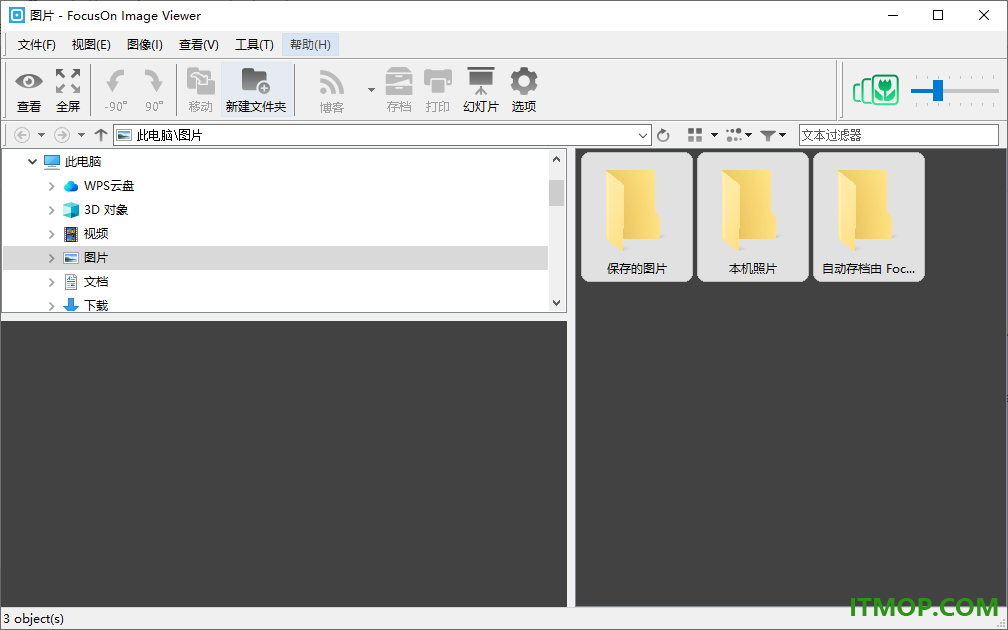Click the funnel filter icon
Screen dimensions: 1008x630
point(768,135)
